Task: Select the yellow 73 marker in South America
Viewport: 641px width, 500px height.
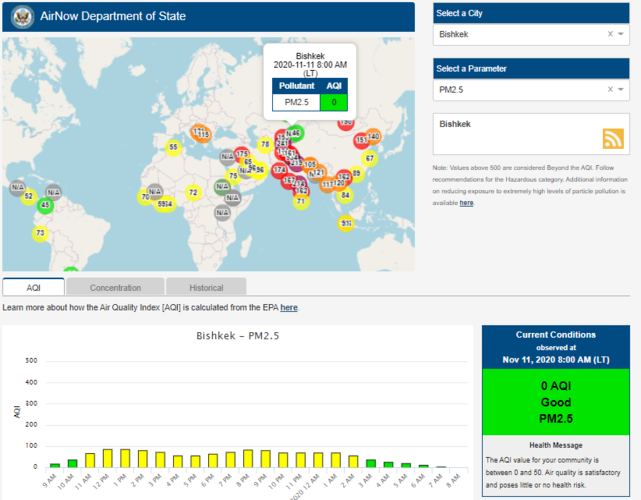Action: coord(40,234)
